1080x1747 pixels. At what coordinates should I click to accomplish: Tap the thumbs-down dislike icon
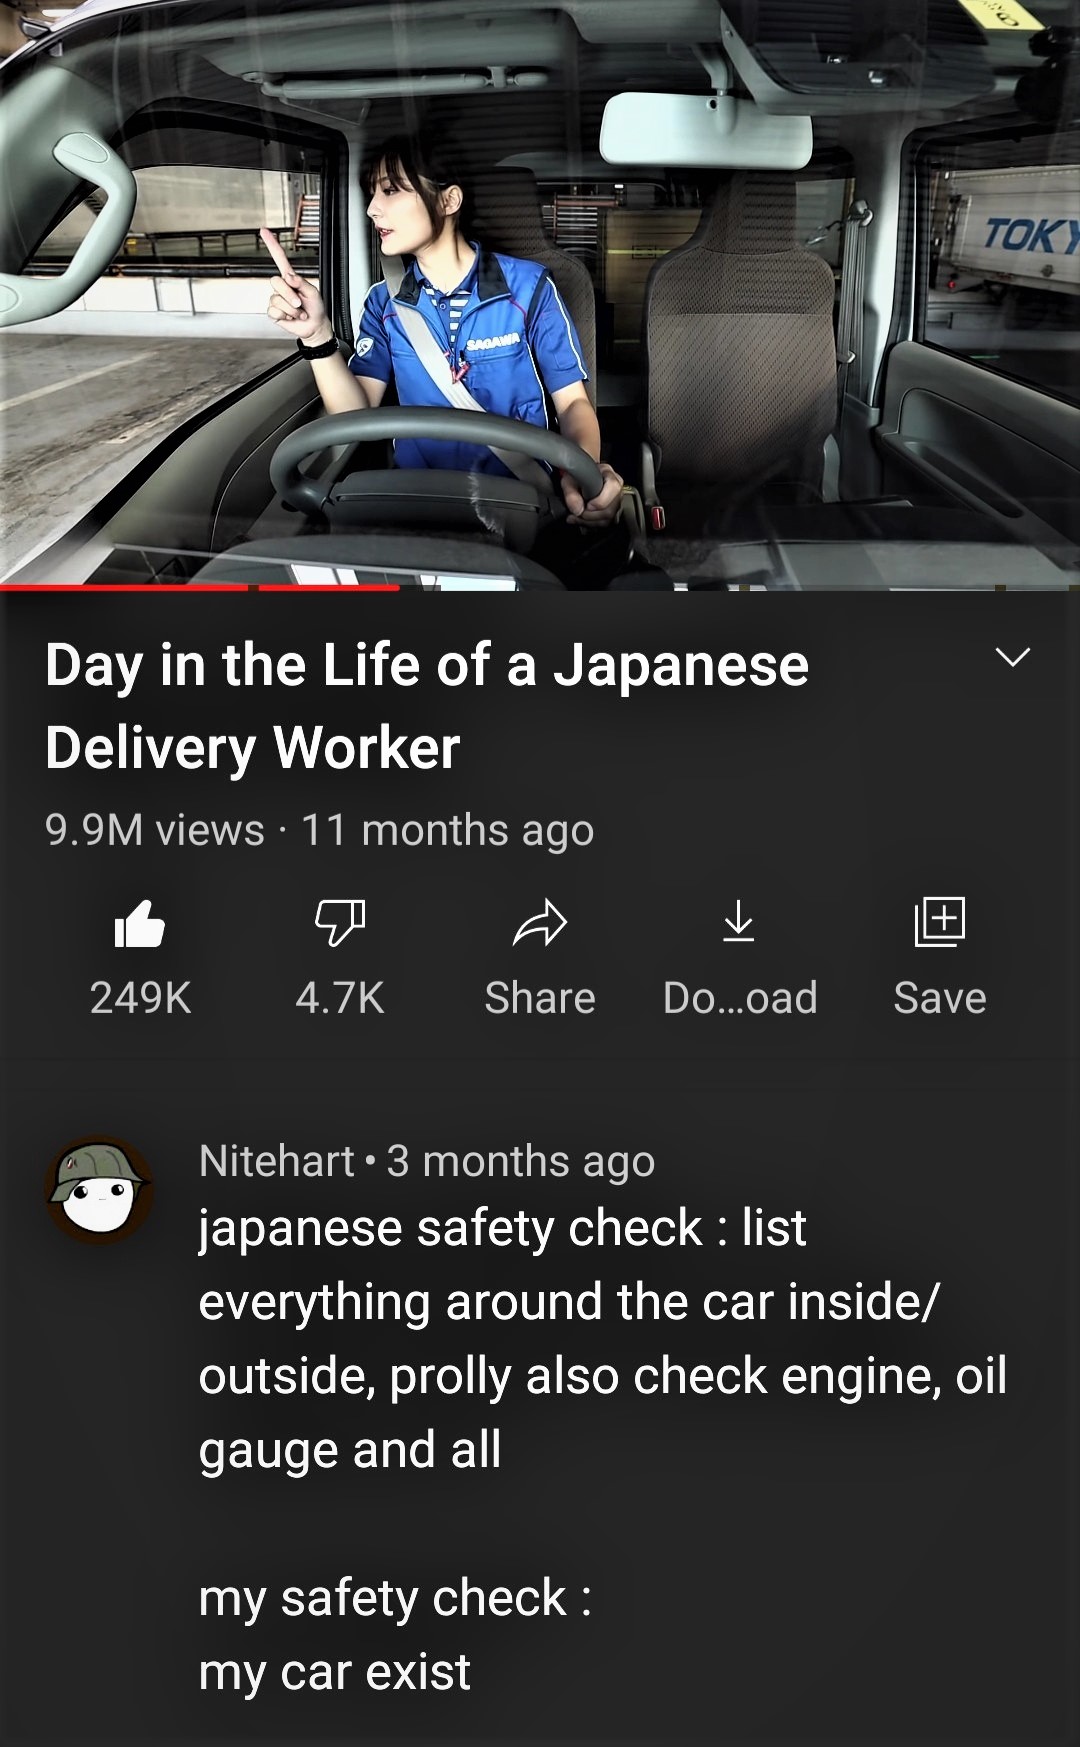click(340, 922)
